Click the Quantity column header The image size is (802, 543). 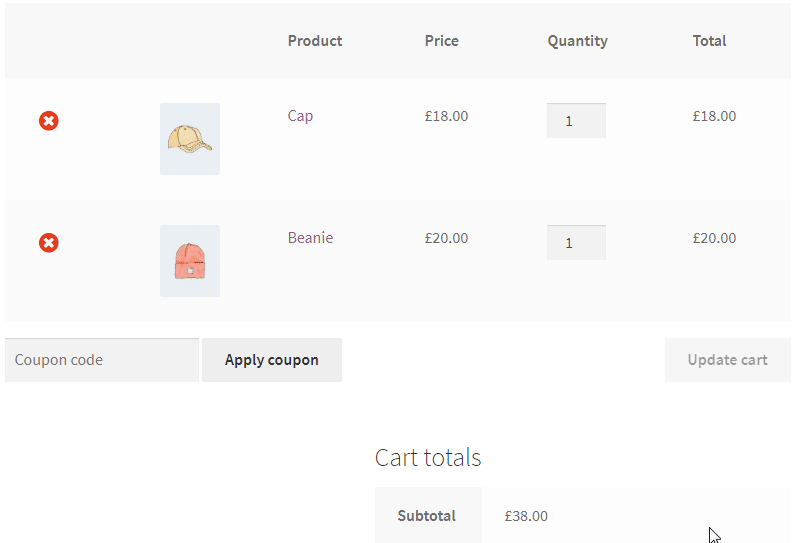[x=577, y=41]
